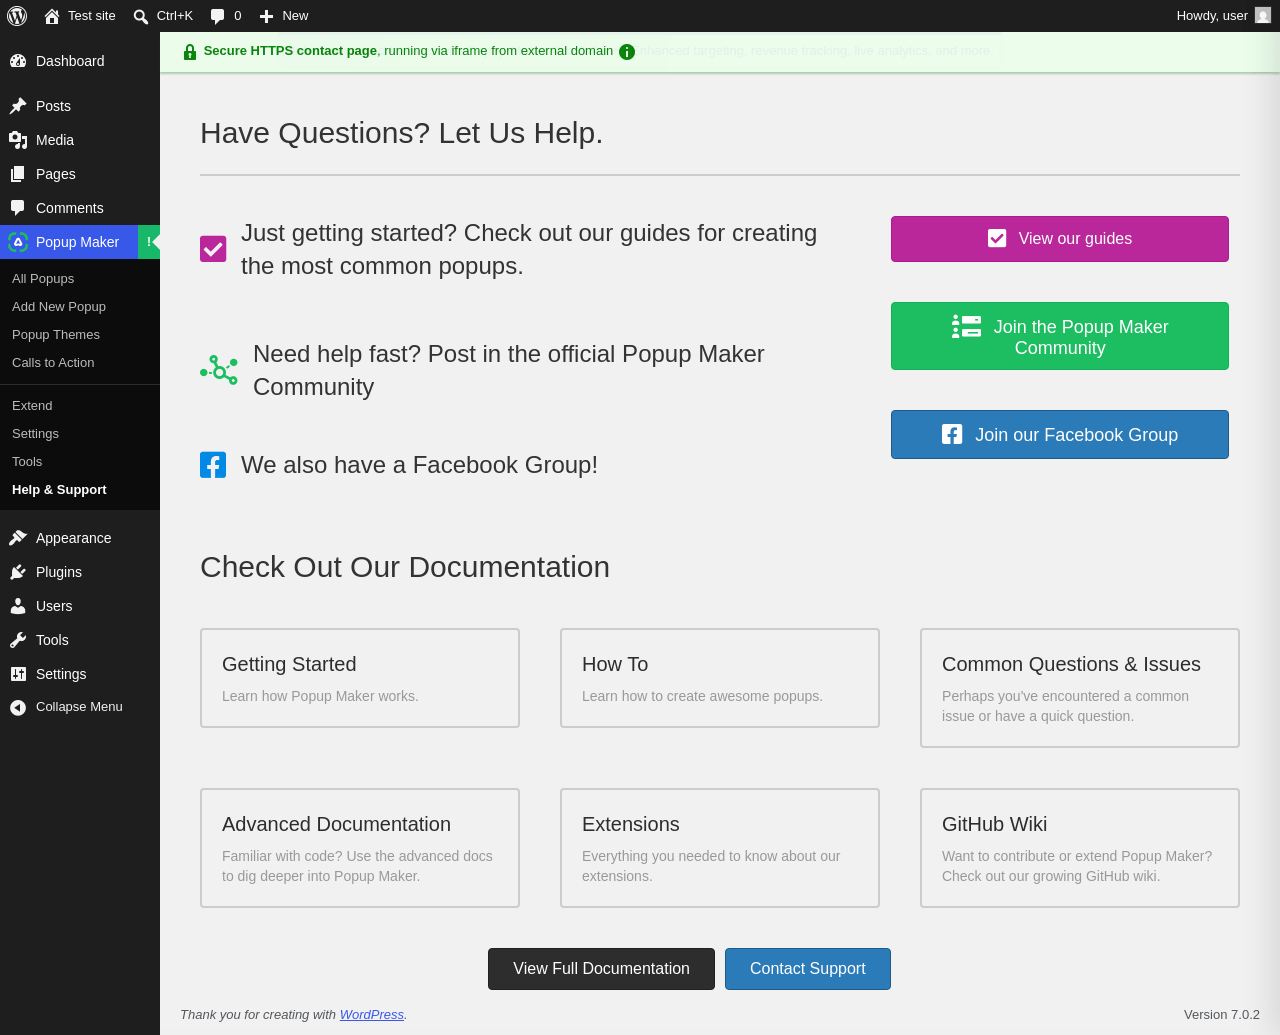Click the Users person icon
Screen dimensions: 1280x1035
coord(18,606)
